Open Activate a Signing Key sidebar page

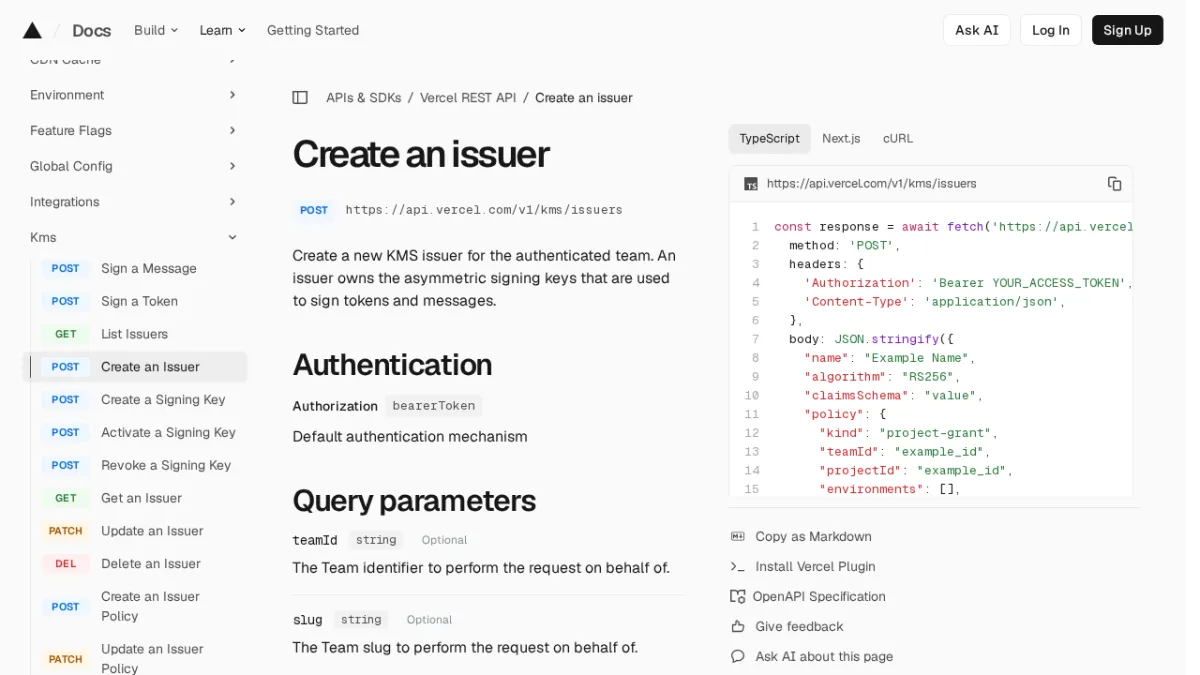(x=168, y=433)
